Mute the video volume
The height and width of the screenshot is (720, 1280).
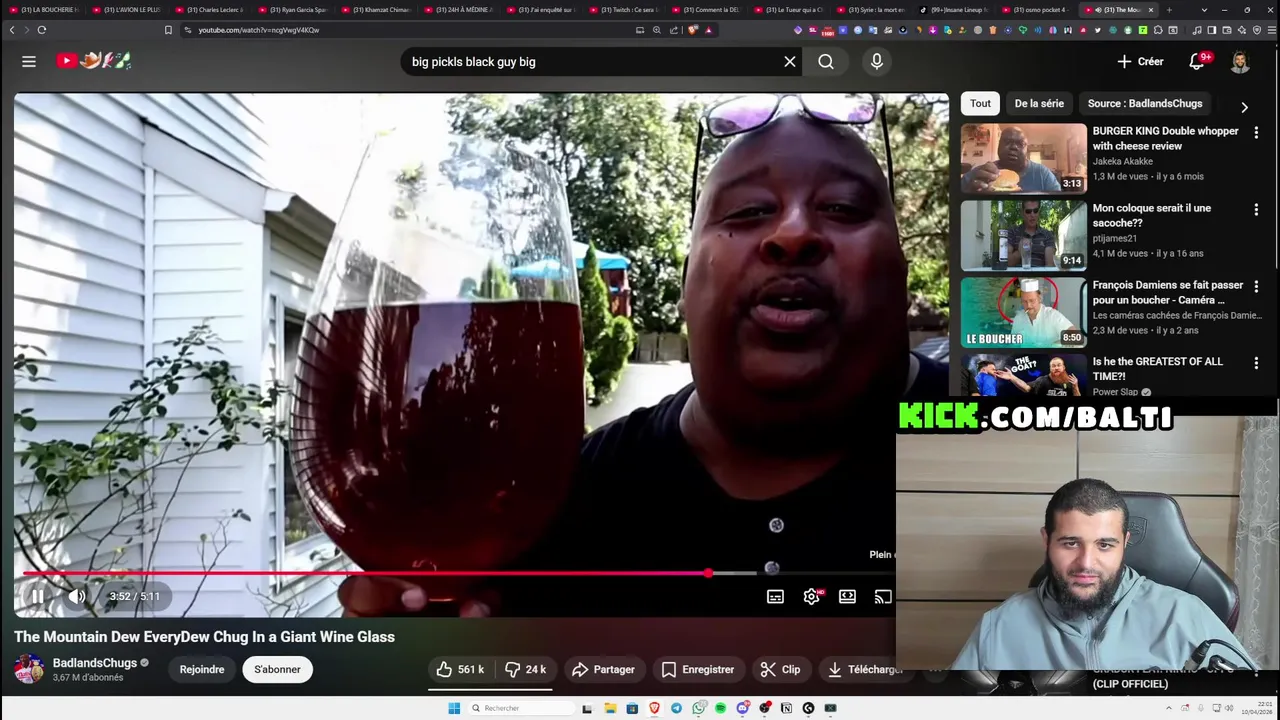click(77, 596)
